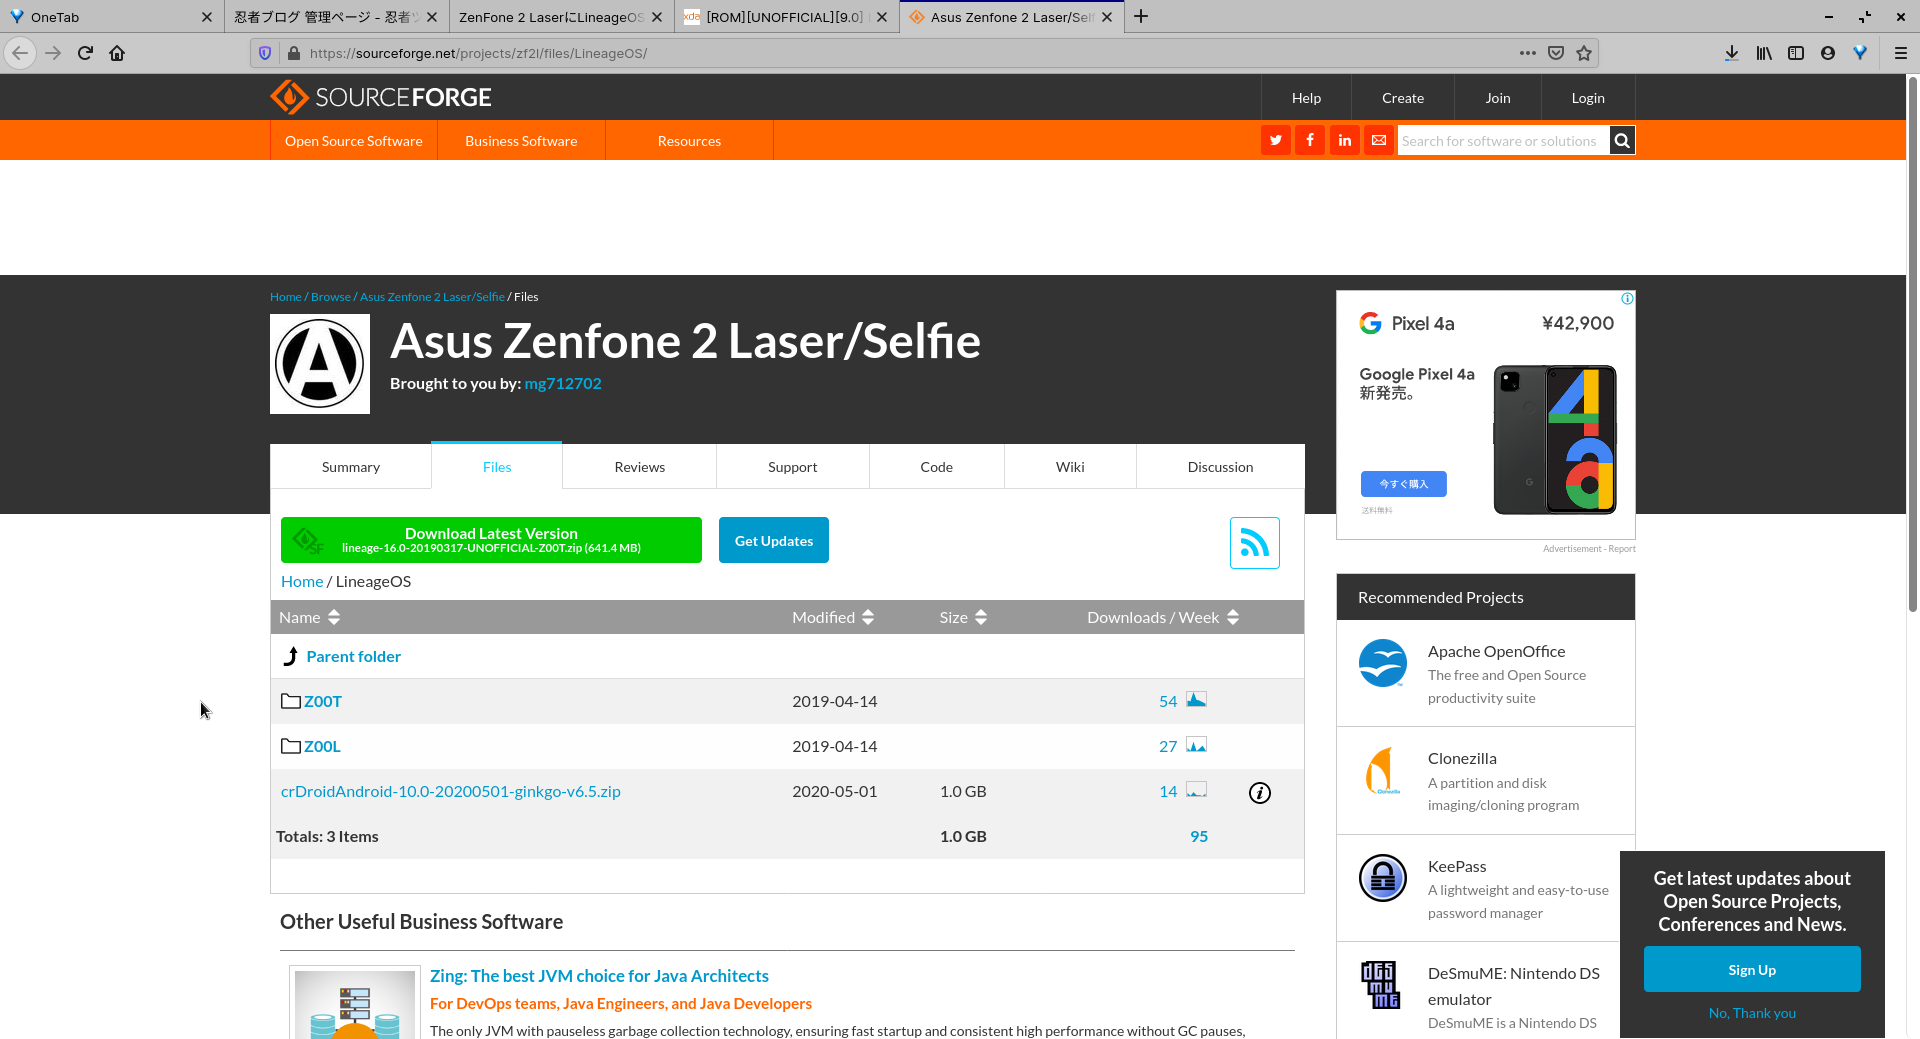This screenshot has width=1920, height=1039.
Task: Open the Firefox hamburger menu
Action: click(1901, 53)
